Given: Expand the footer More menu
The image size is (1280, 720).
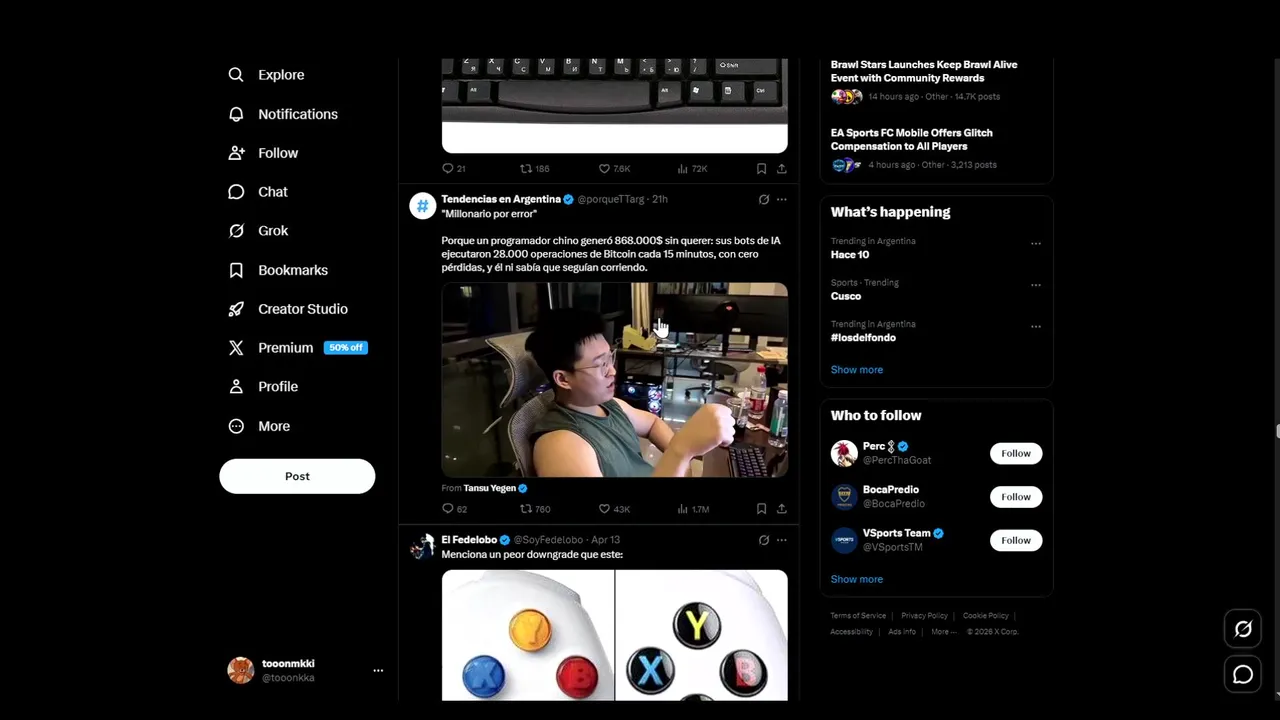Looking at the screenshot, I should [943, 632].
